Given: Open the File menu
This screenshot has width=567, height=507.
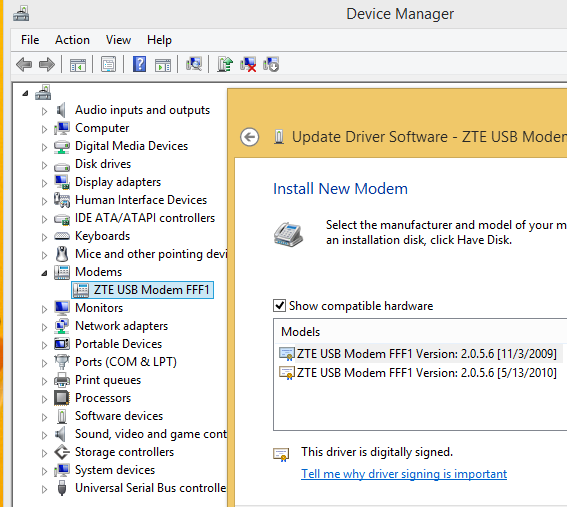Looking at the screenshot, I should pyautogui.click(x=30, y=40).
